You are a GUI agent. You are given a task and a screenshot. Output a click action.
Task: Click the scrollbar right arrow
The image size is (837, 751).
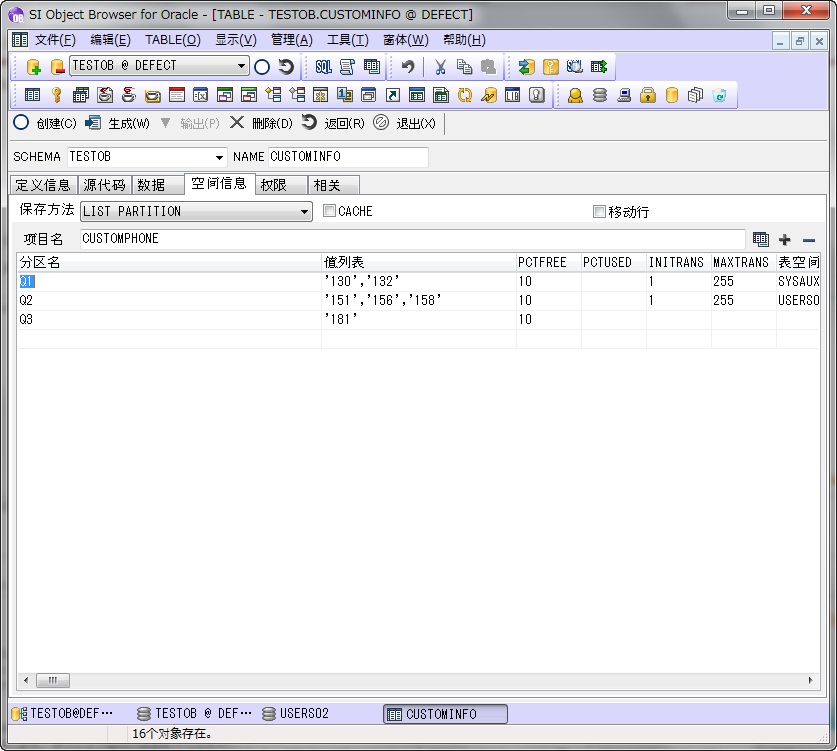point(810,681)
